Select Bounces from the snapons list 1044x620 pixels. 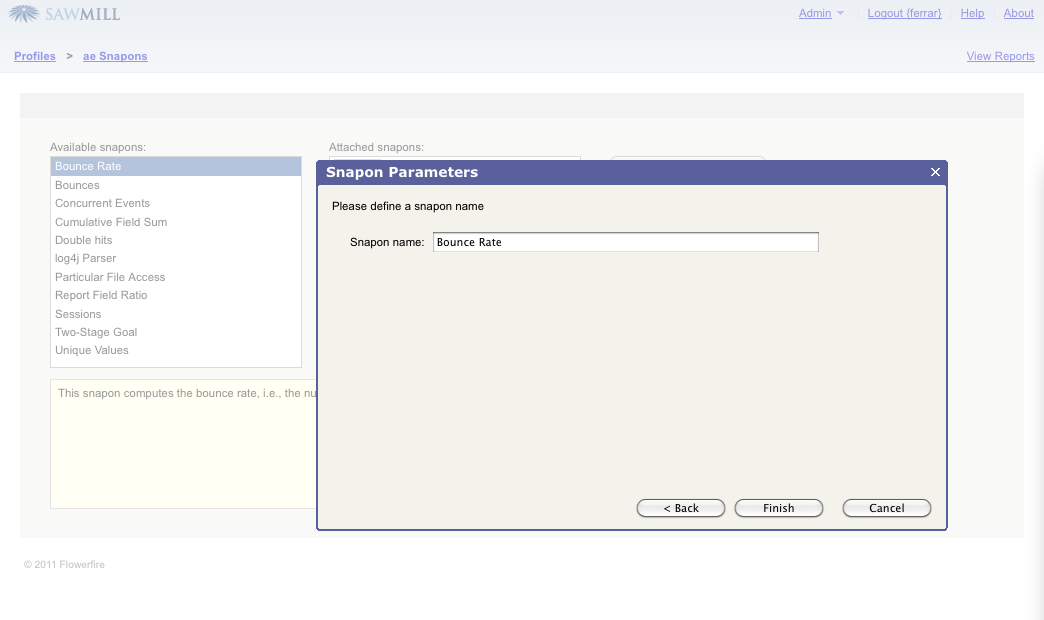coord(77,185)
